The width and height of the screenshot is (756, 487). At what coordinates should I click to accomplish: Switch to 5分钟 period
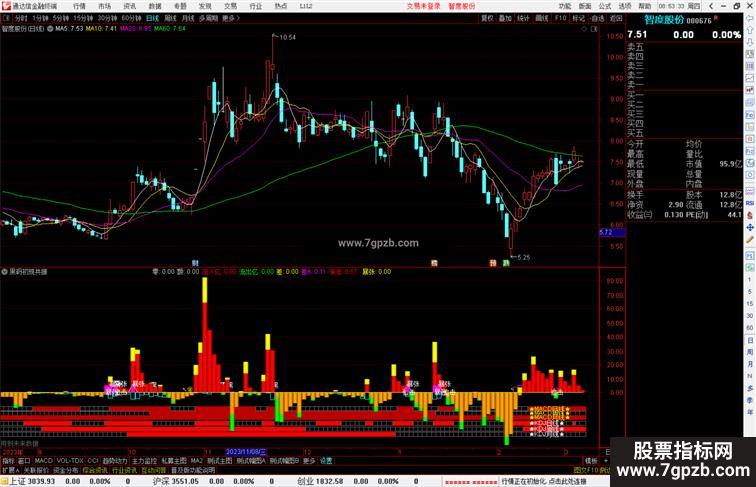click(60, 18)
